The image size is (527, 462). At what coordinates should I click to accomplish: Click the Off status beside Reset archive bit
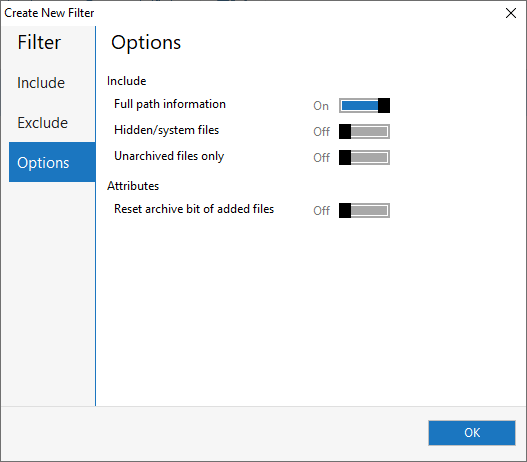click(x=321, y=211)
